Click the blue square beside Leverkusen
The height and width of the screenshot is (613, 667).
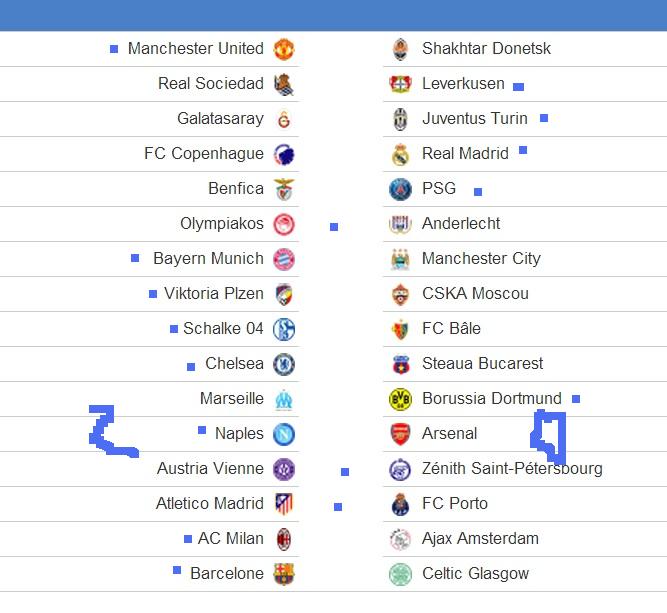pyautogui.click(x=518, y=87)
